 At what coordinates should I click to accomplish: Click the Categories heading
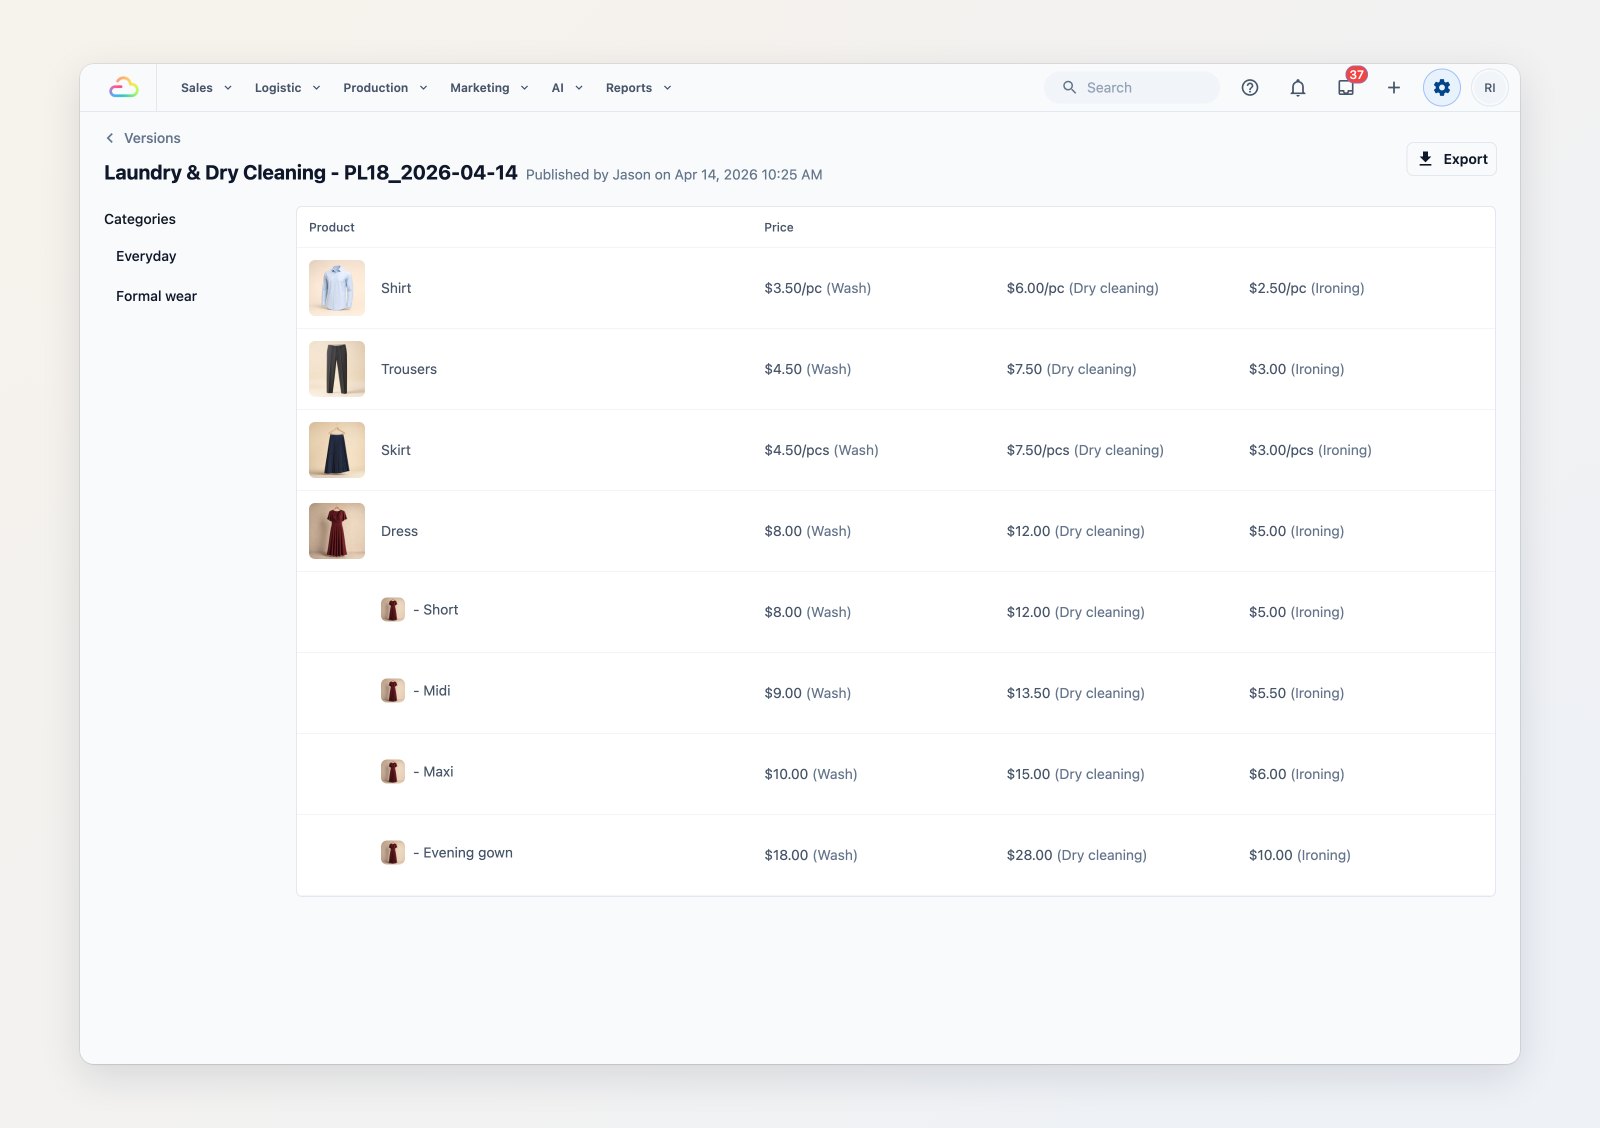click(140, 219)
